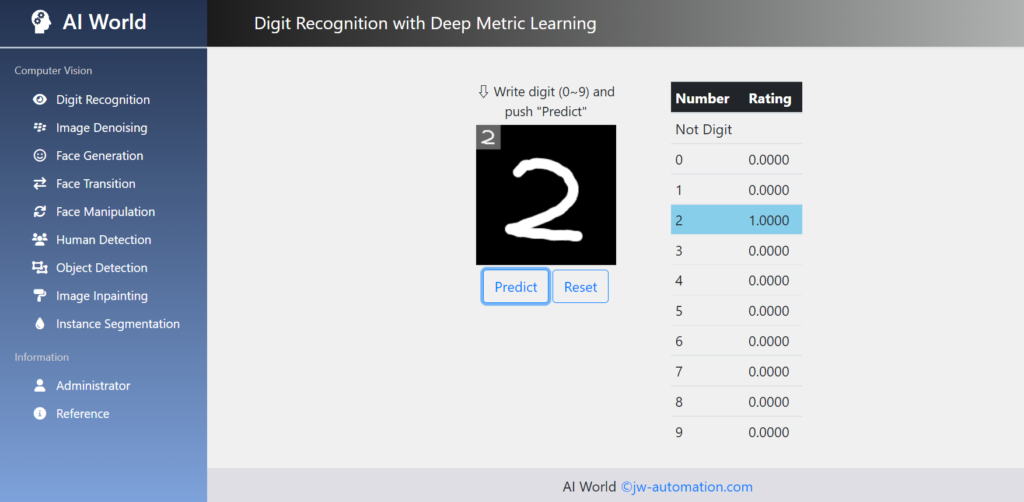
Task: Click the arrows icon for Face Transition
Action: pos(40,184)
